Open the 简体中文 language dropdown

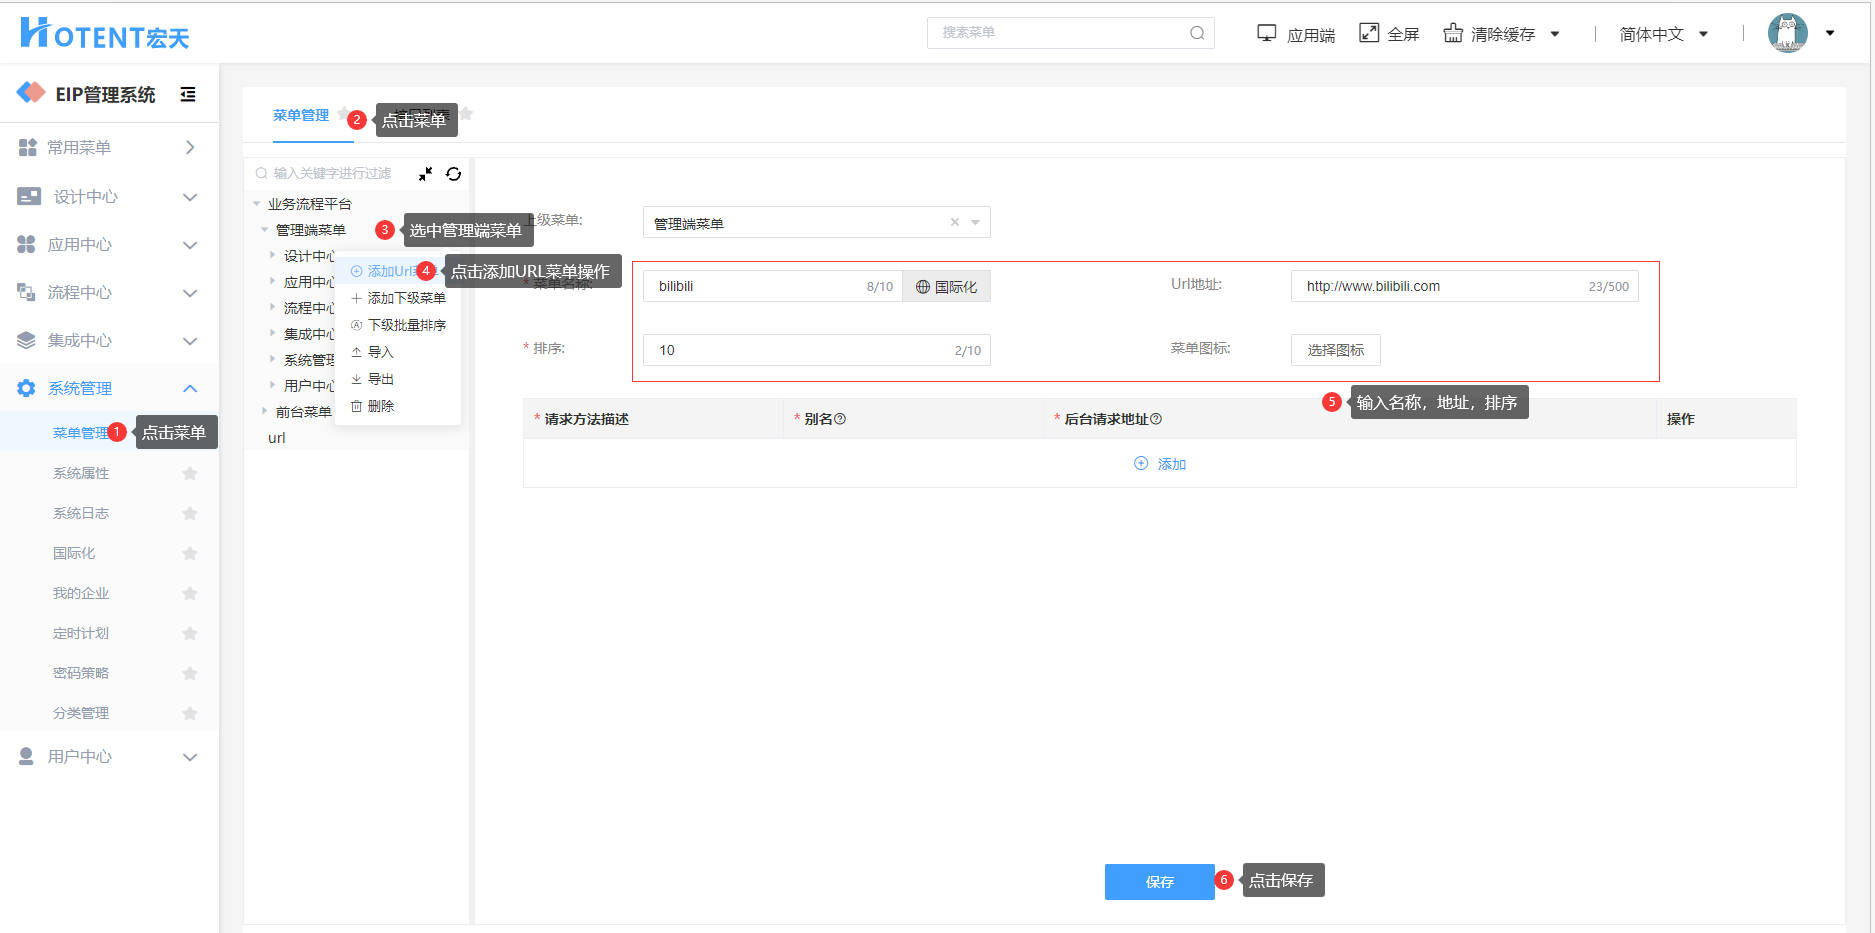(1663, 34)
